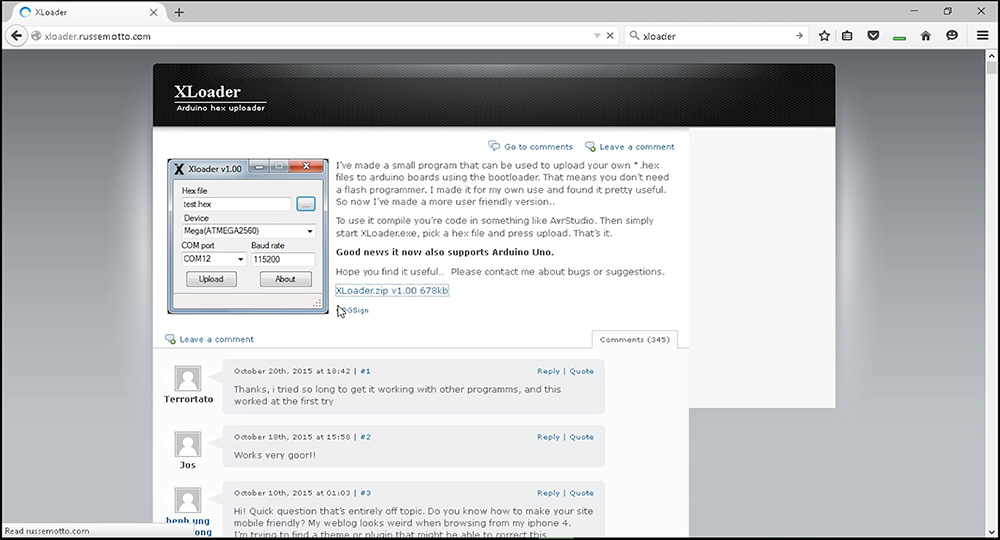The image size is (1000, 540).
Task: Open comment permalink #1
Action: coord(365,371)
